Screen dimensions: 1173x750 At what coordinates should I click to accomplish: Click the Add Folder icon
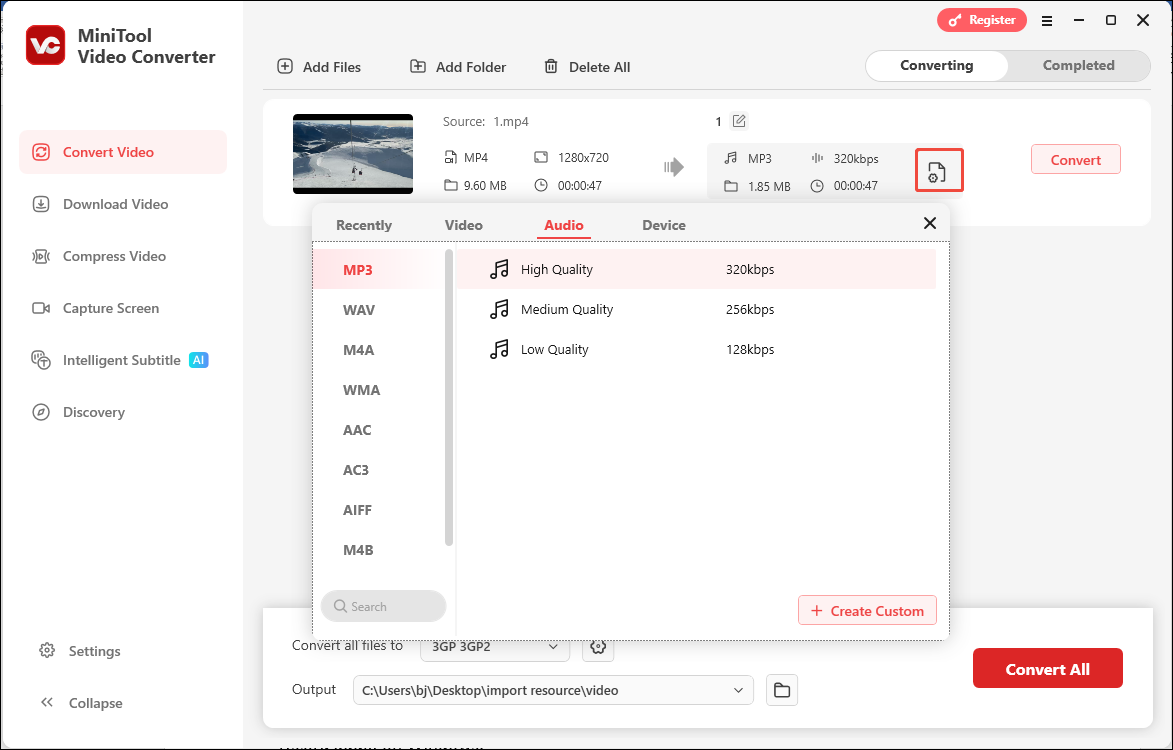pyautogui.click(x=419, y=66)
